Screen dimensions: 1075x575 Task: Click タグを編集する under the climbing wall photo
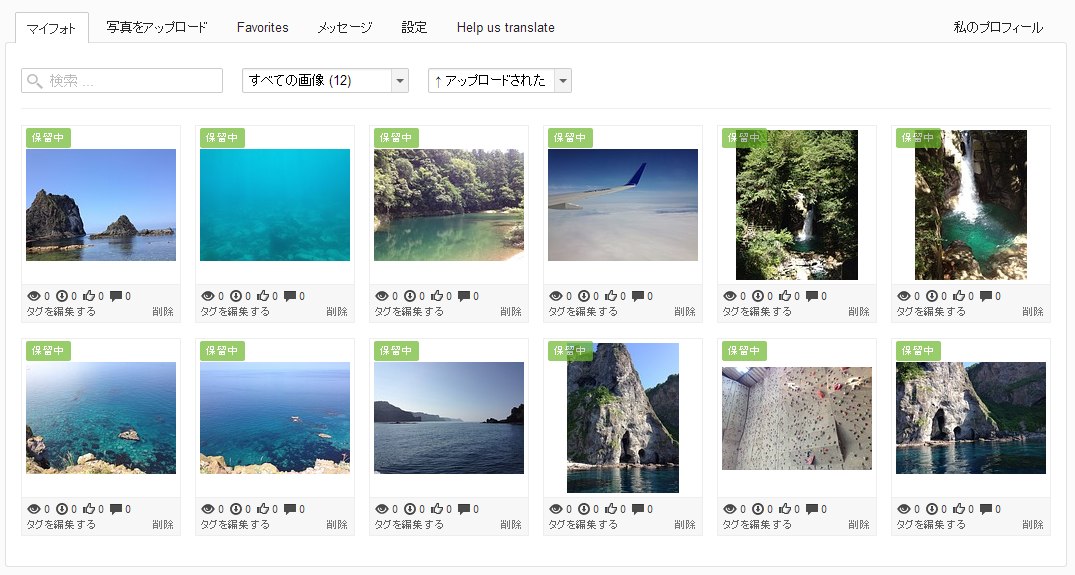[x=758, y=525]
